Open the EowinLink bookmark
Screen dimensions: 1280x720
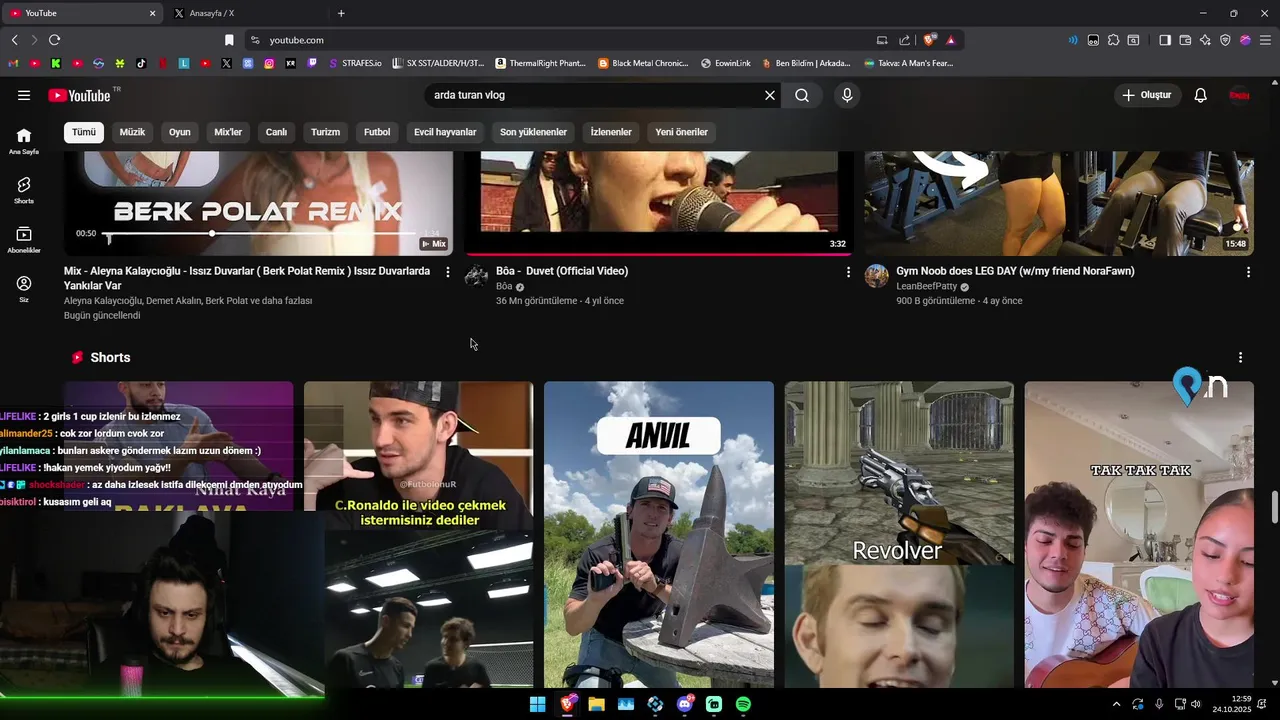tap(726, 63)
